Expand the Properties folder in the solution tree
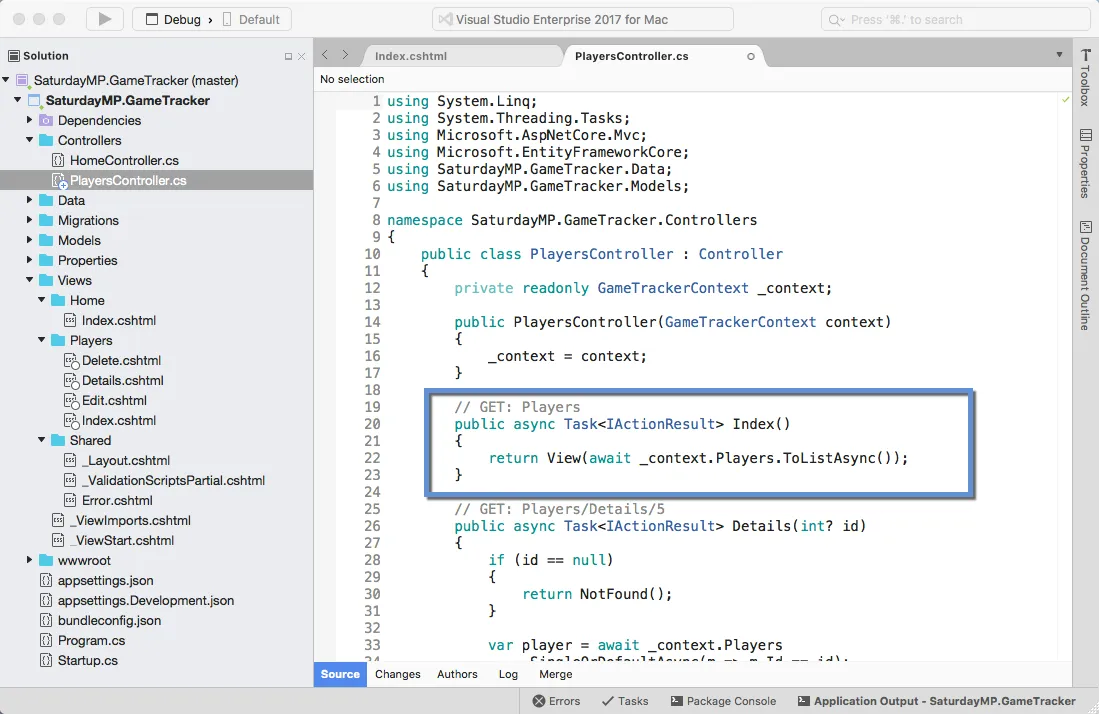The image size is (1099, 714). coord(29,260)
